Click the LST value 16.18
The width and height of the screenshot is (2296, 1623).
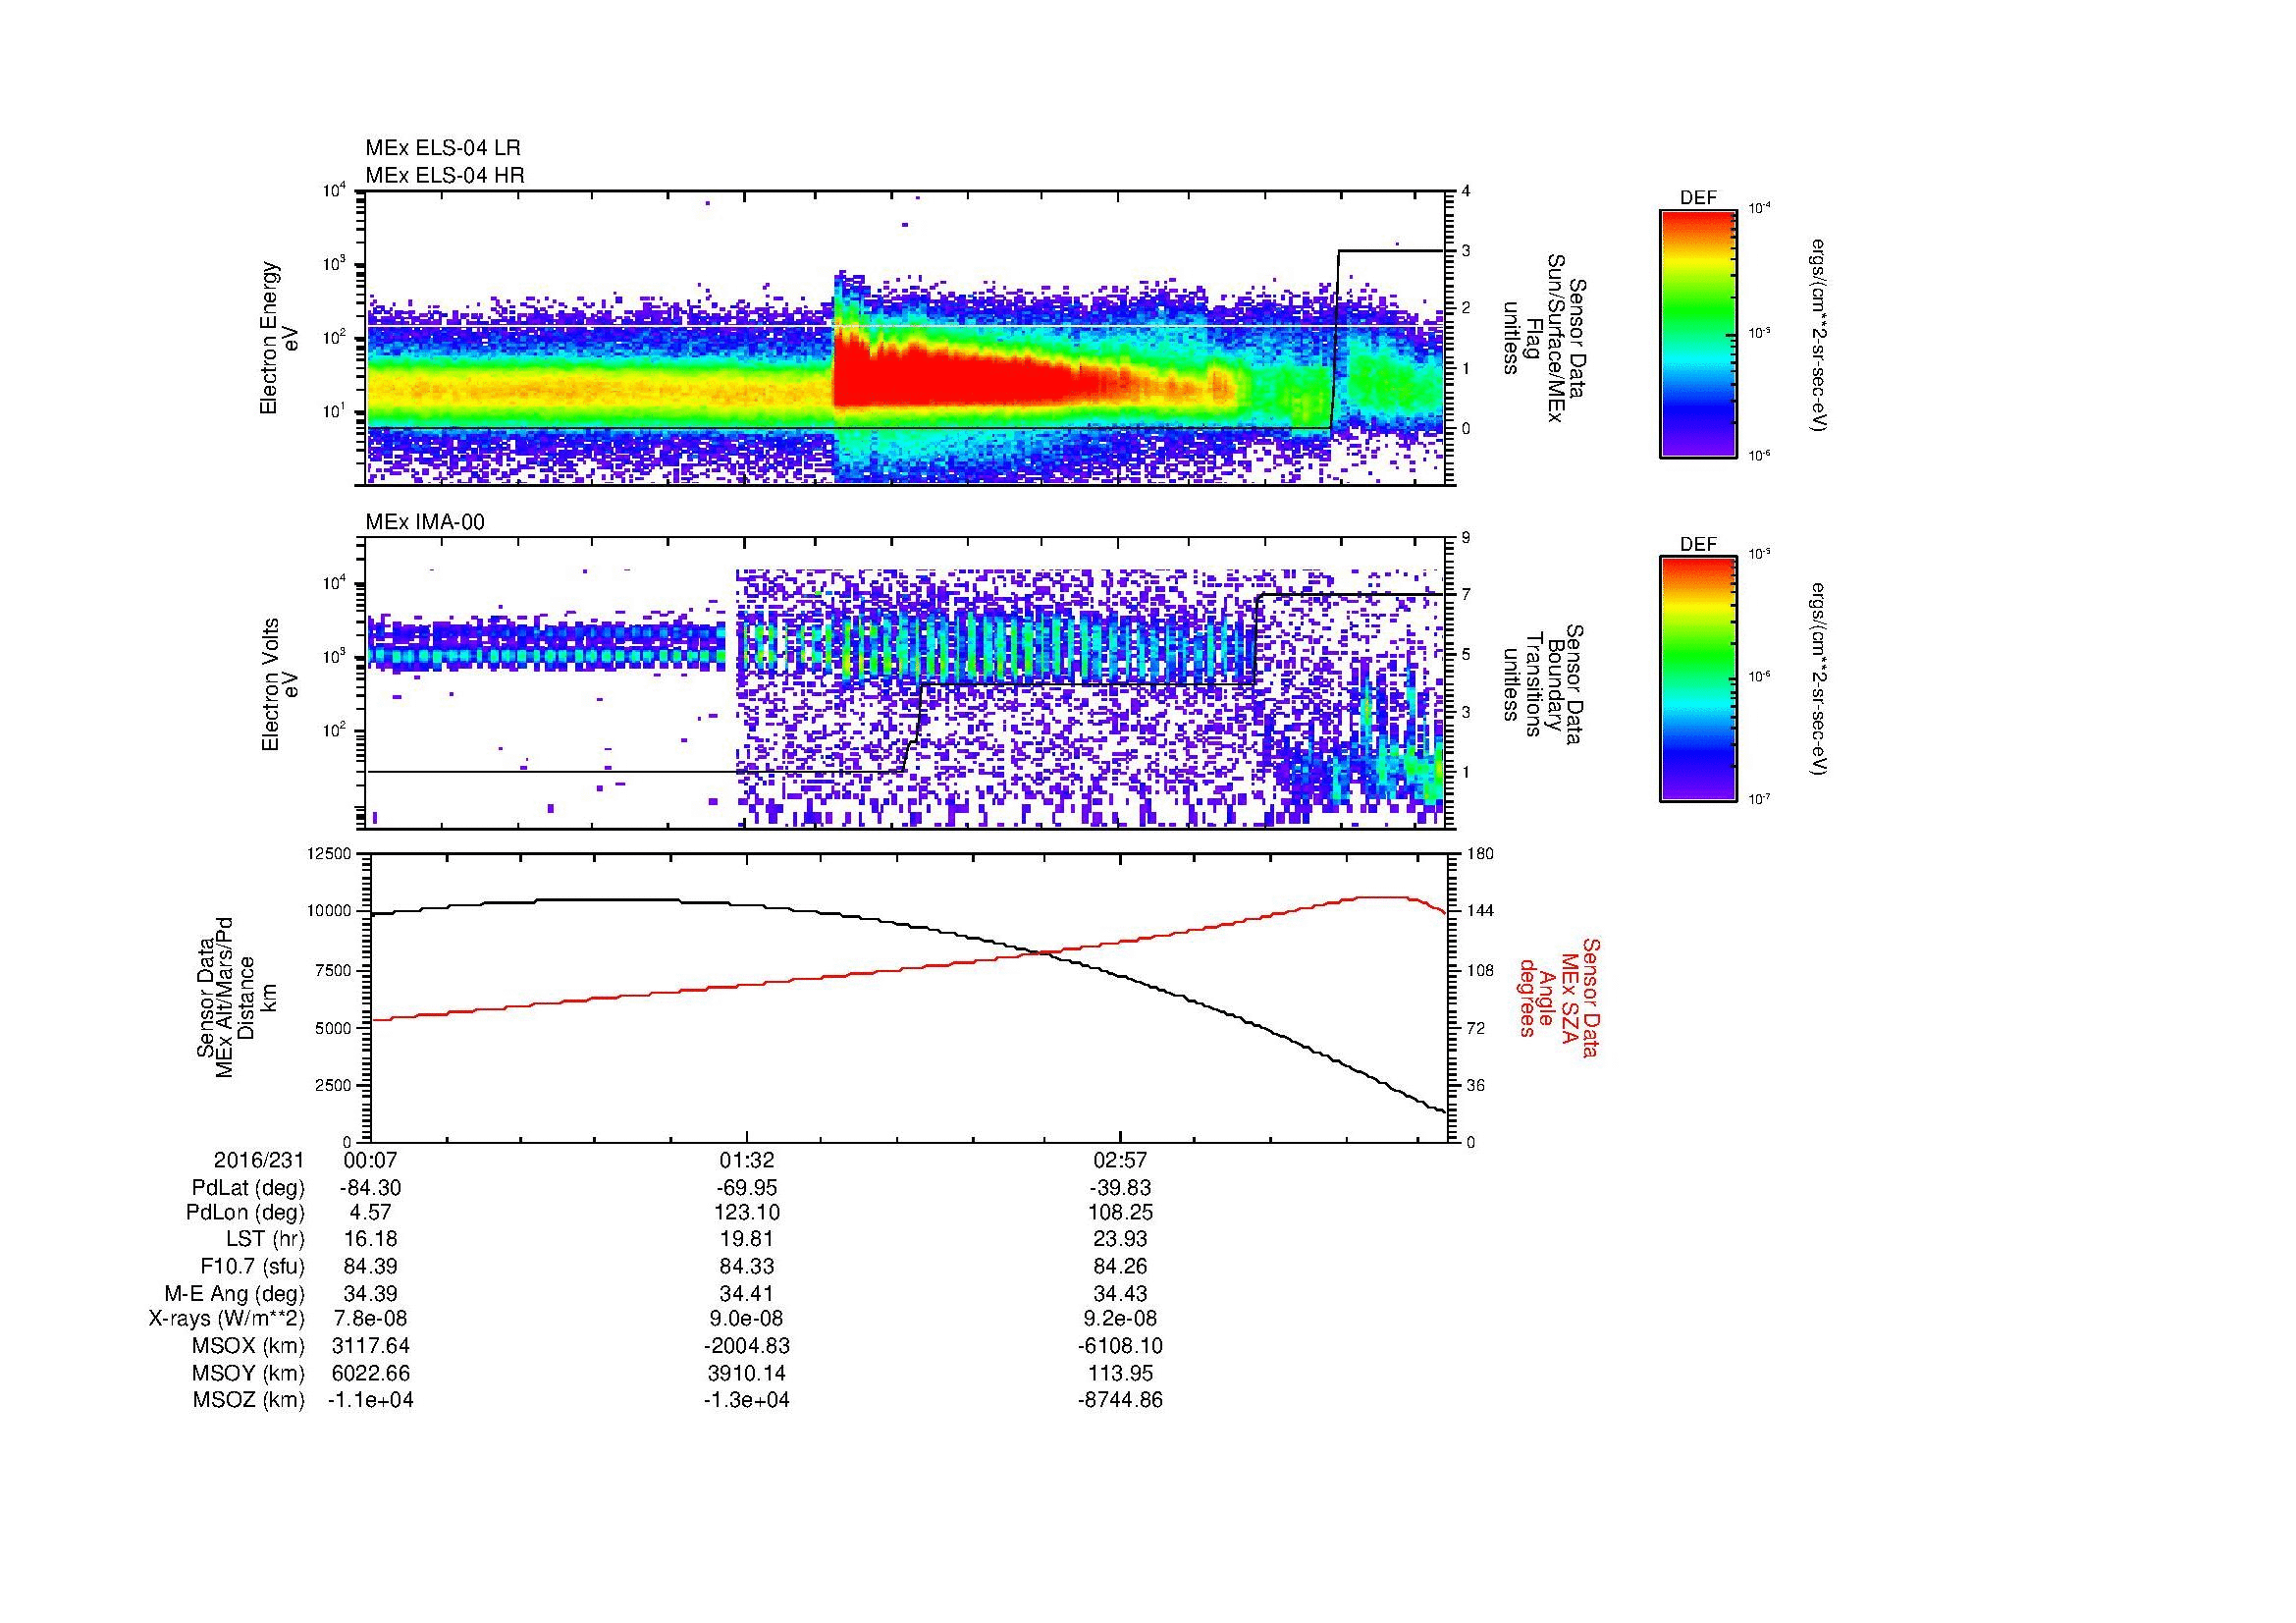coord(371,1240)
